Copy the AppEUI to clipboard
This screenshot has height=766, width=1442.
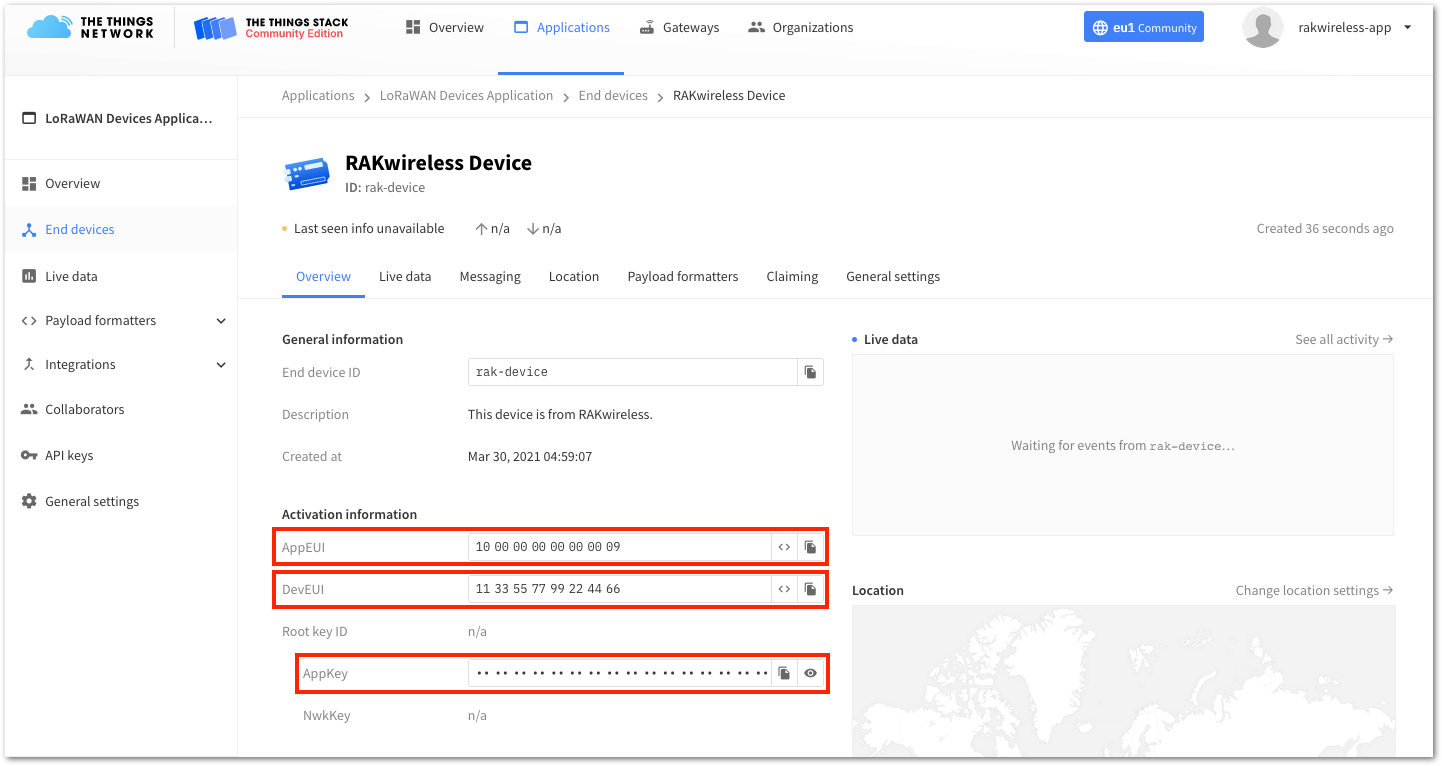(811, 547)
